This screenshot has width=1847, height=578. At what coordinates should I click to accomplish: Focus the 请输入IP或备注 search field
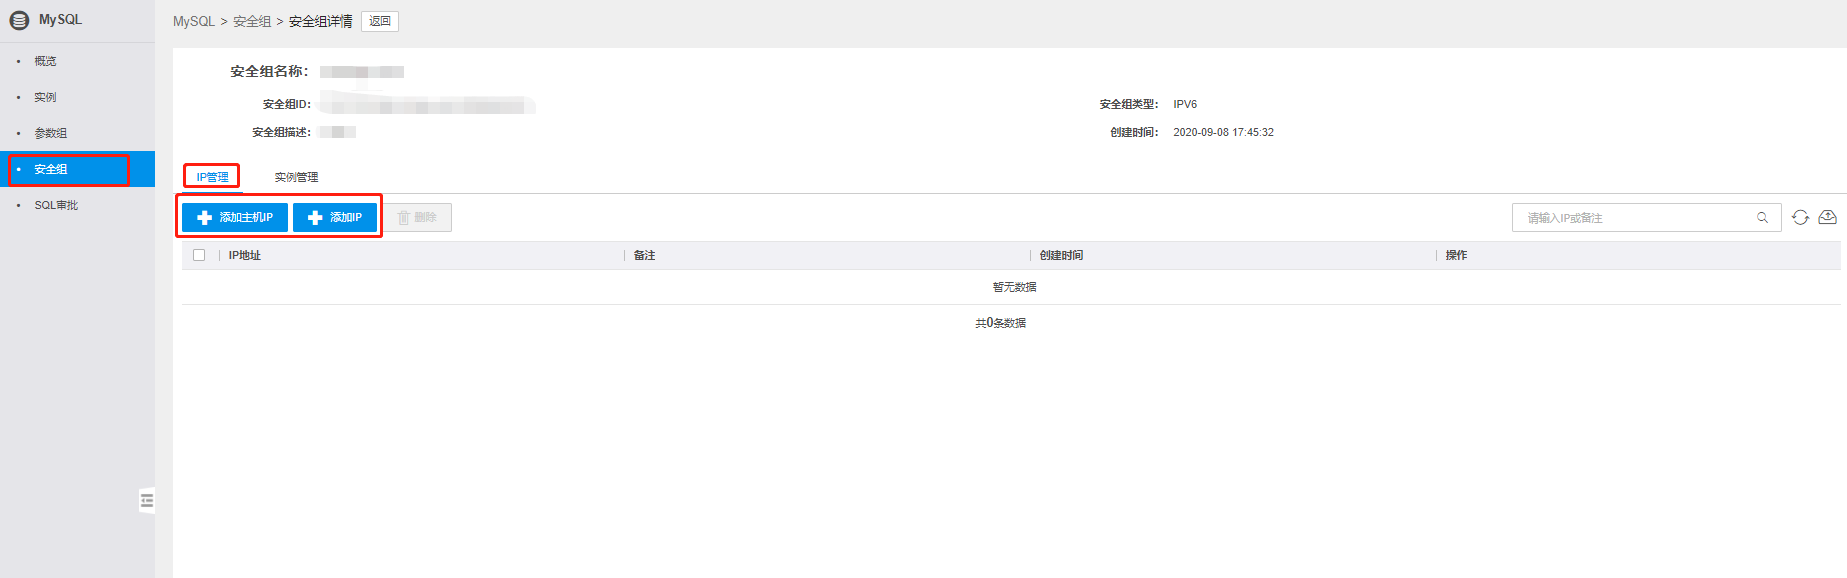point(1635,218)
